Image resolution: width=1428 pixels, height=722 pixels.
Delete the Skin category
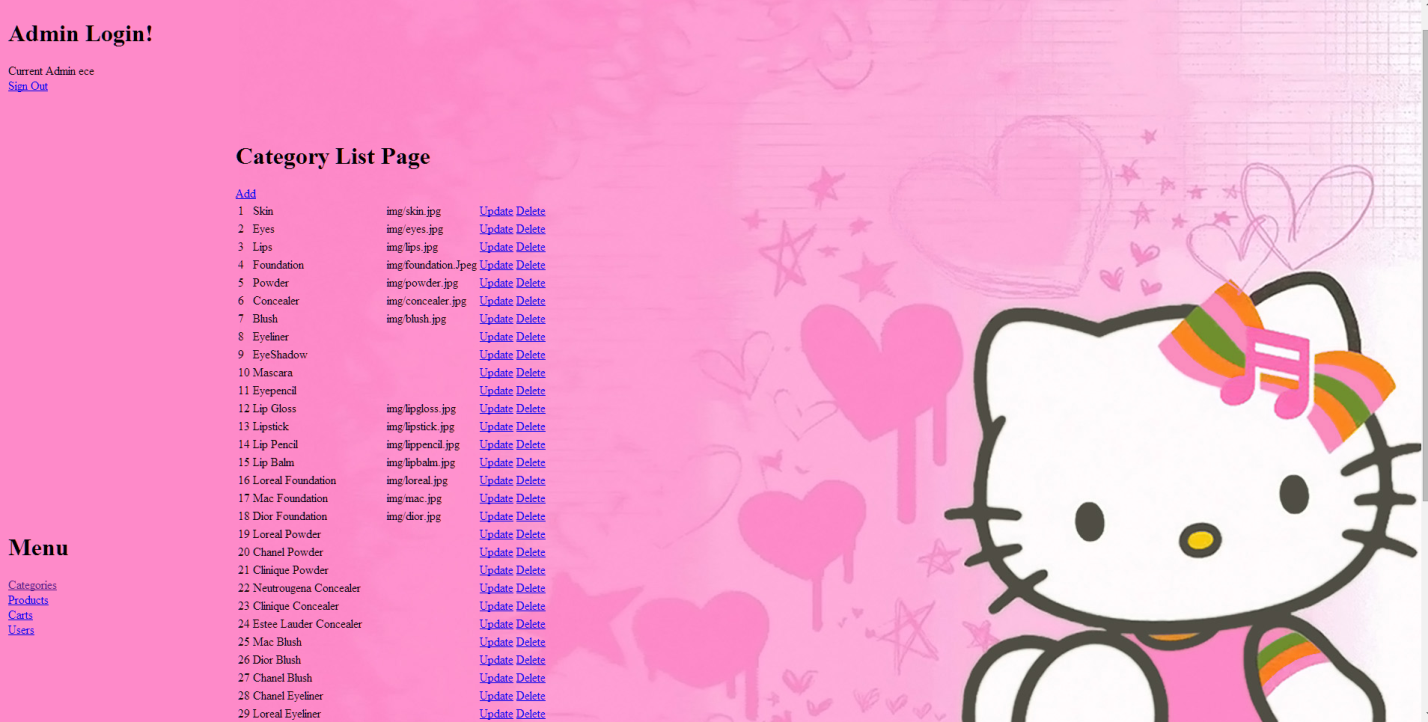point(530,212)
